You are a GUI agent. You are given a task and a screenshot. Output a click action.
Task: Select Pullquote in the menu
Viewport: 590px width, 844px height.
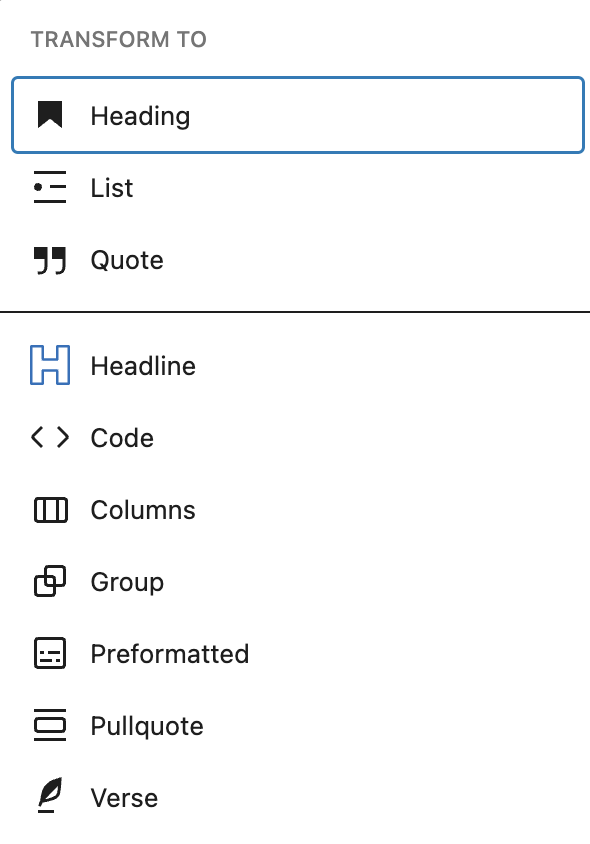(x=147, y=725)
